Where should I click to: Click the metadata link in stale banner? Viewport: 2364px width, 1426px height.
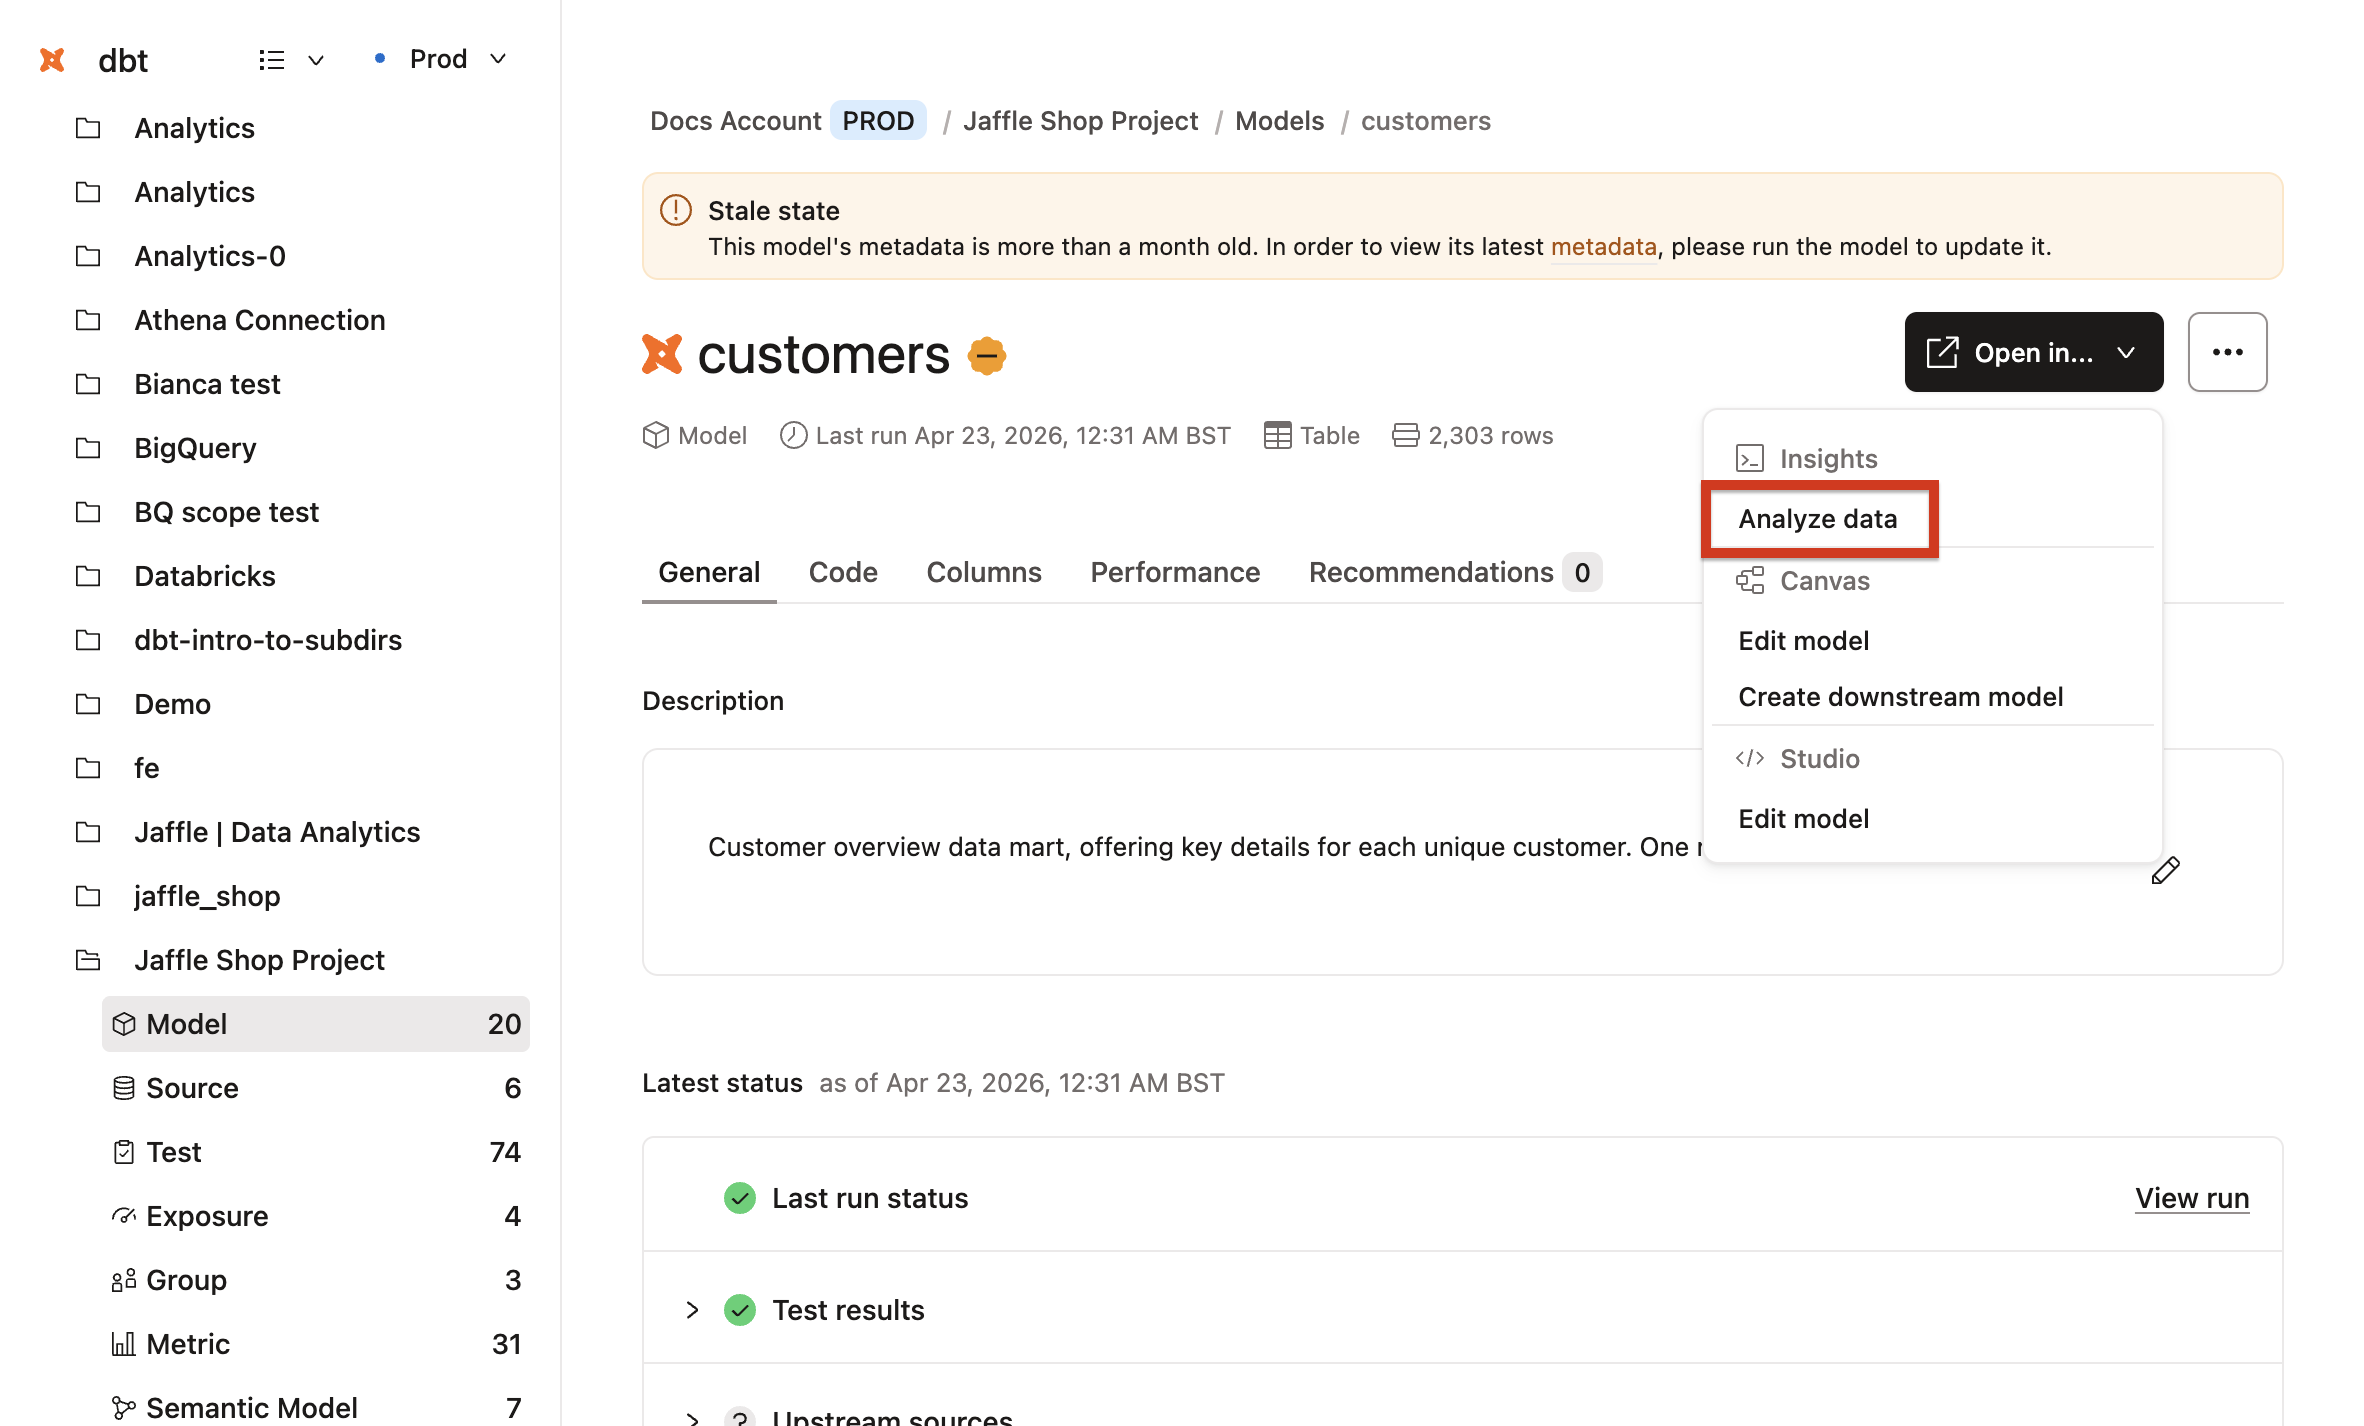point(1603,246)
